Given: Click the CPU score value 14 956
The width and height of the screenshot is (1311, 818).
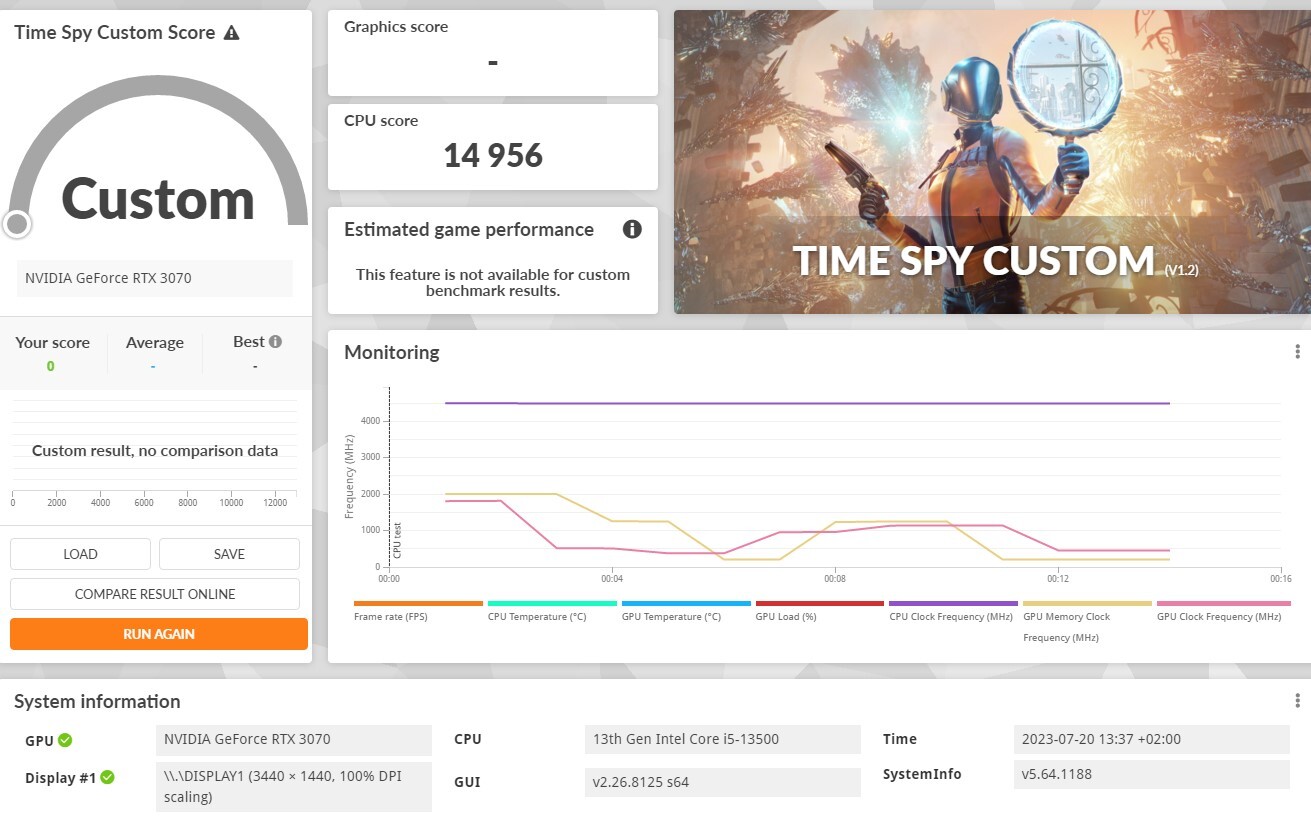Looking at the screenshot, I should point(493,155).
